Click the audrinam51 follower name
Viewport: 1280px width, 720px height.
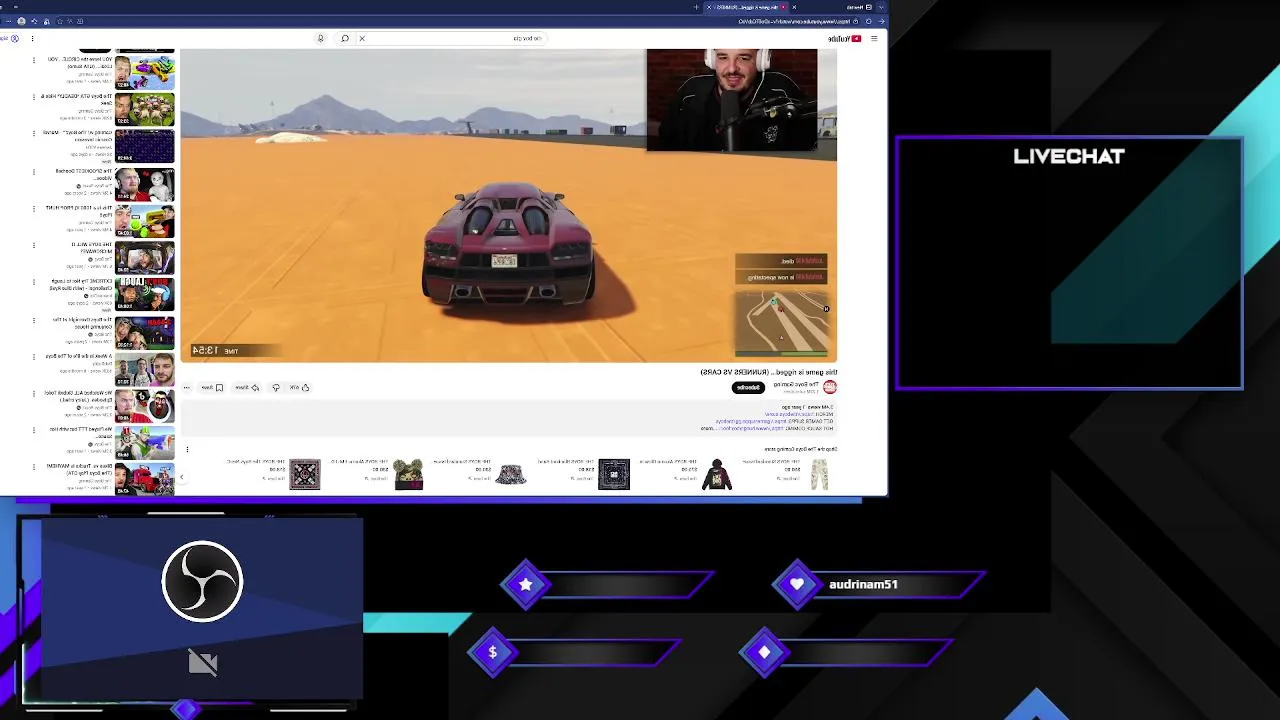pyautogui.click(x=863, y=584)
